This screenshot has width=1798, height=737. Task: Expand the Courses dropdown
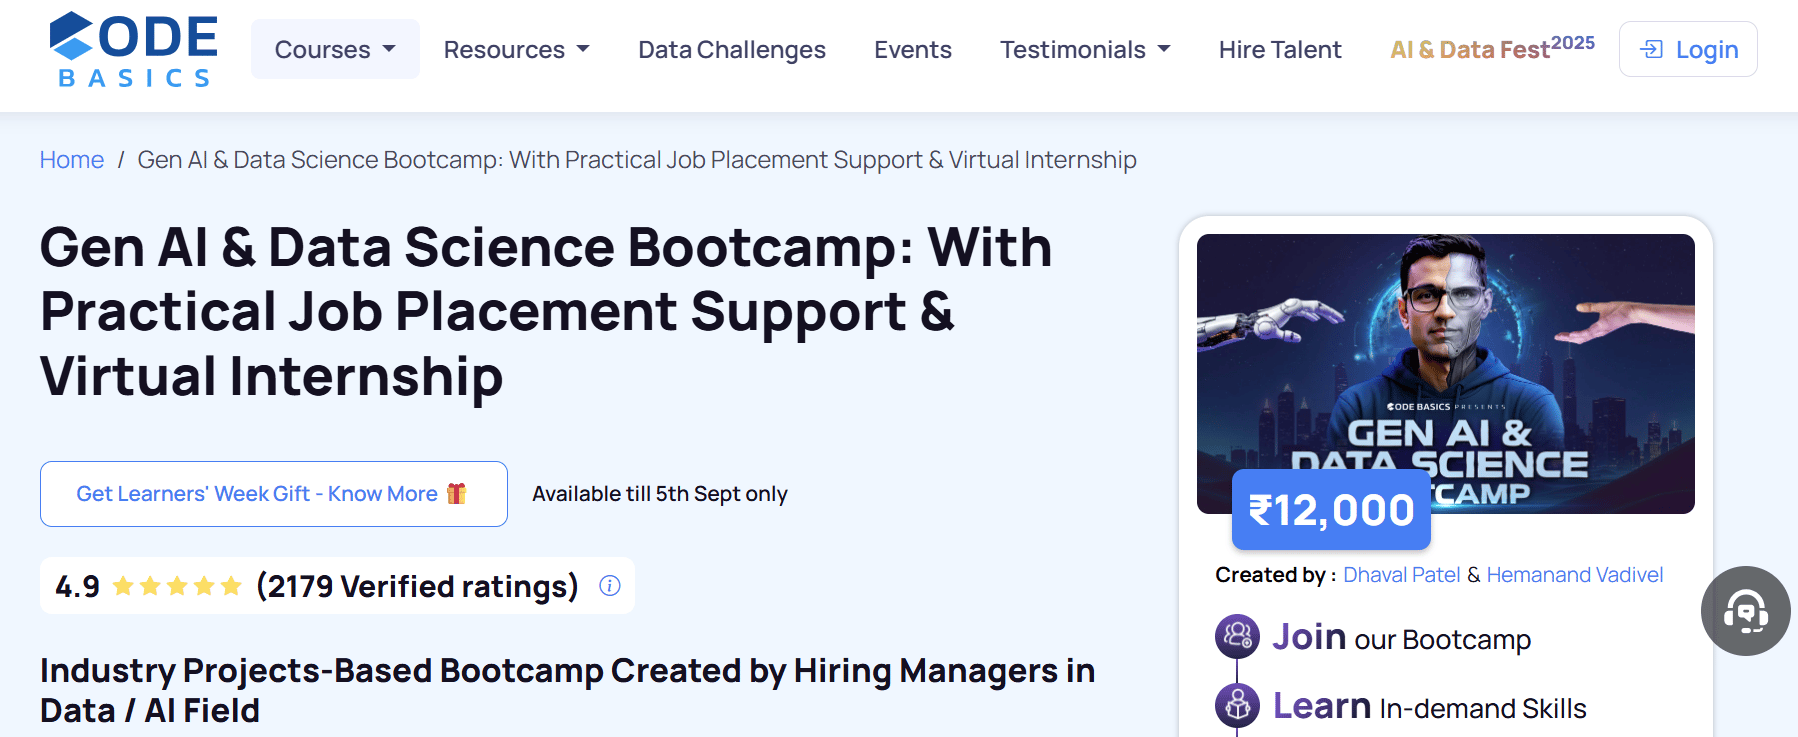pyautogui.click(x=335, y=49)
